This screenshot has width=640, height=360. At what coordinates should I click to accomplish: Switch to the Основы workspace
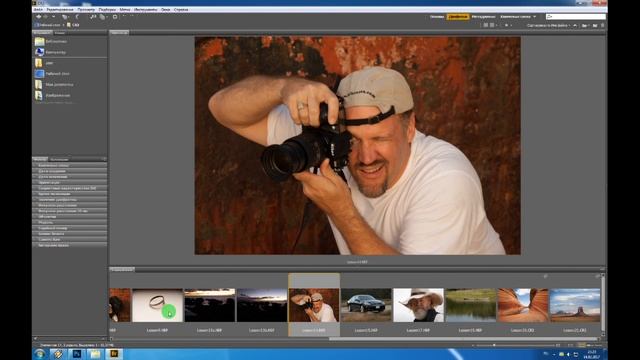point(437,17)
